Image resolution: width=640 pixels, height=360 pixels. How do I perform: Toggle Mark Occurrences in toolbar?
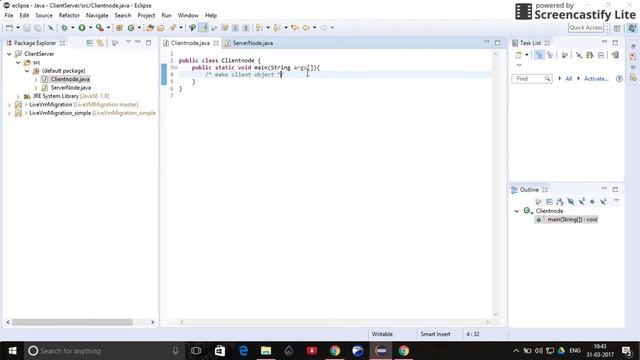click(203, 28)
